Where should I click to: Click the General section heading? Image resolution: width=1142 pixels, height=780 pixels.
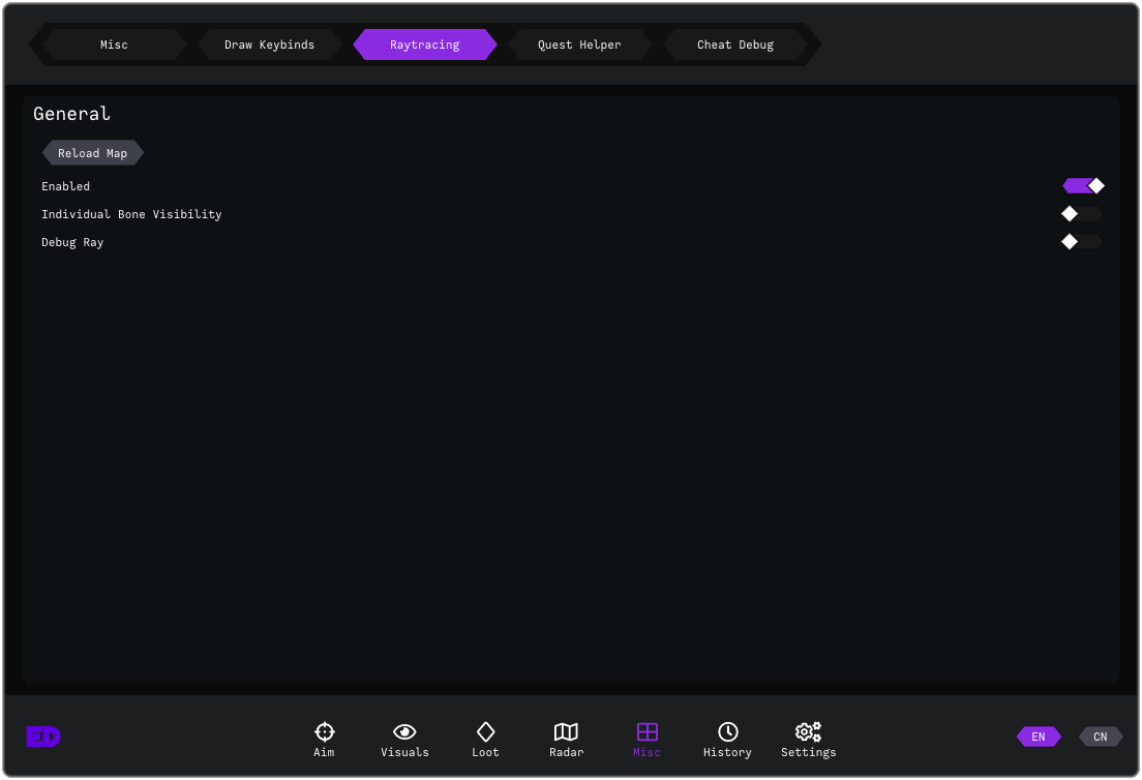[72, 114]
